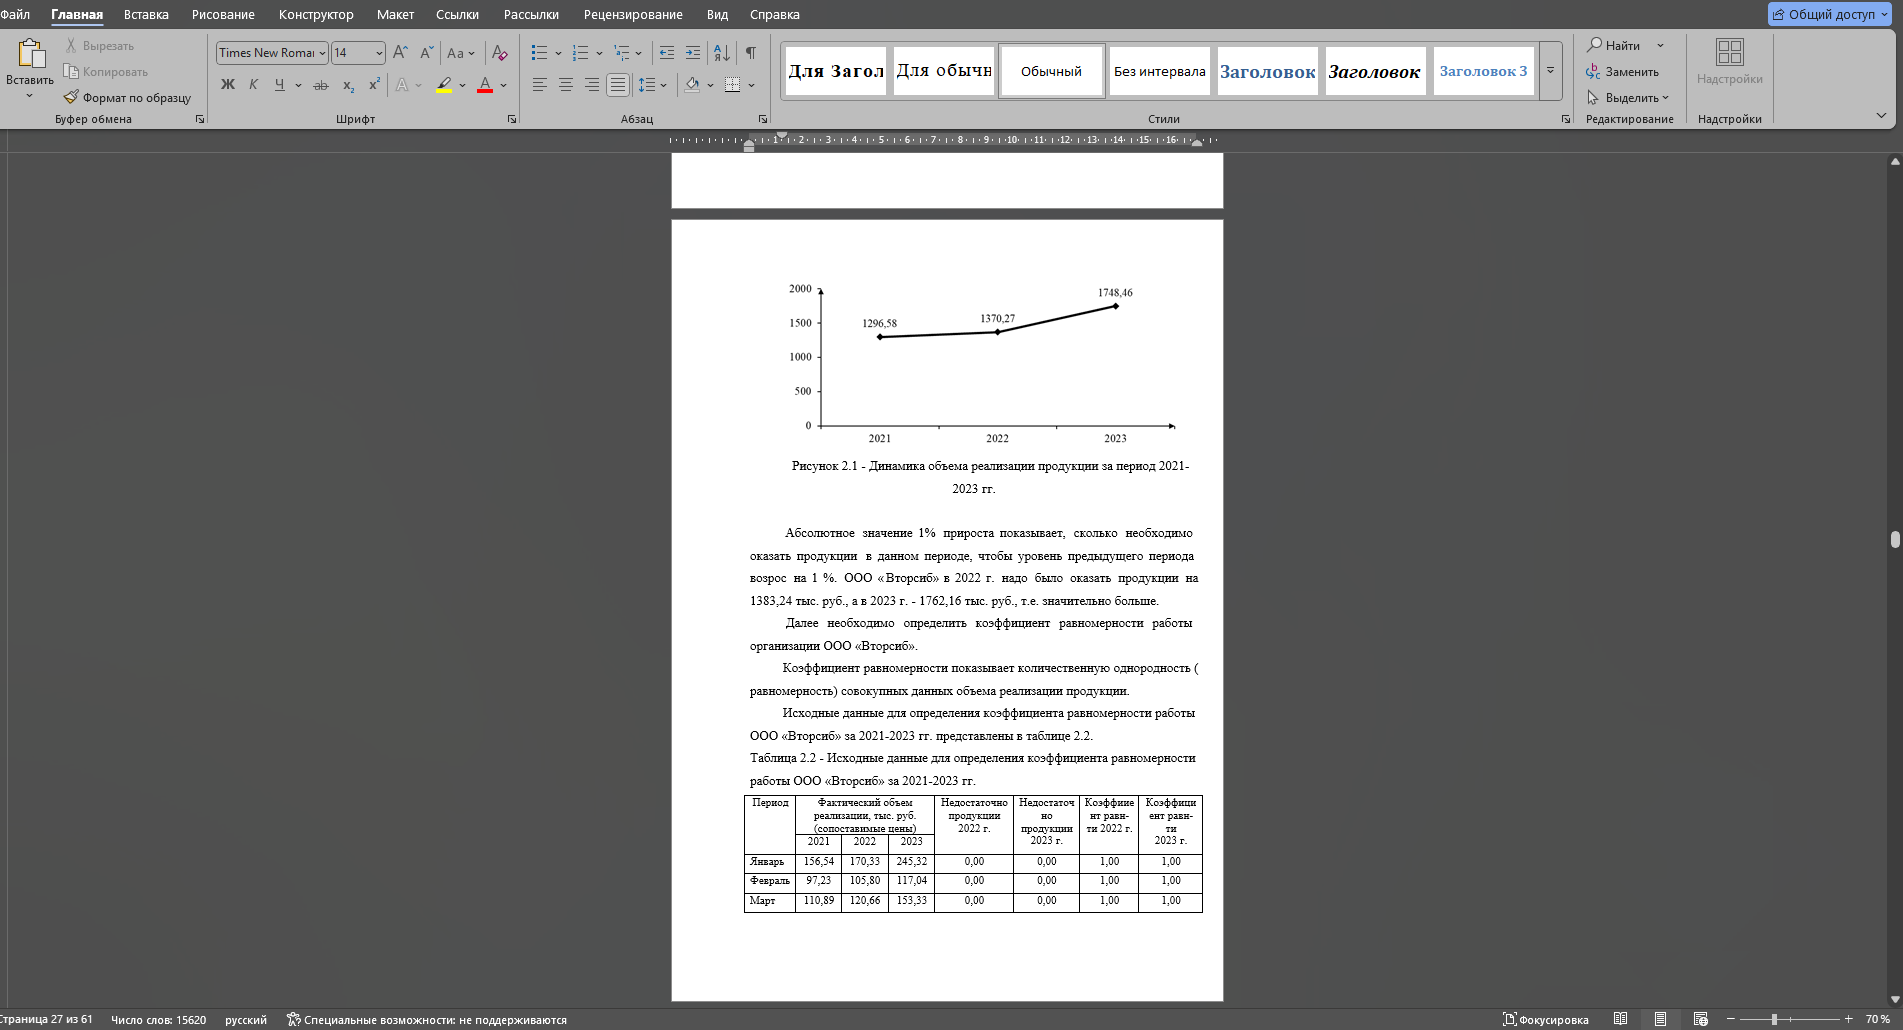1903x1030 pixels.
Task: Open the File (Файл) menu
Action: point(15,14)
